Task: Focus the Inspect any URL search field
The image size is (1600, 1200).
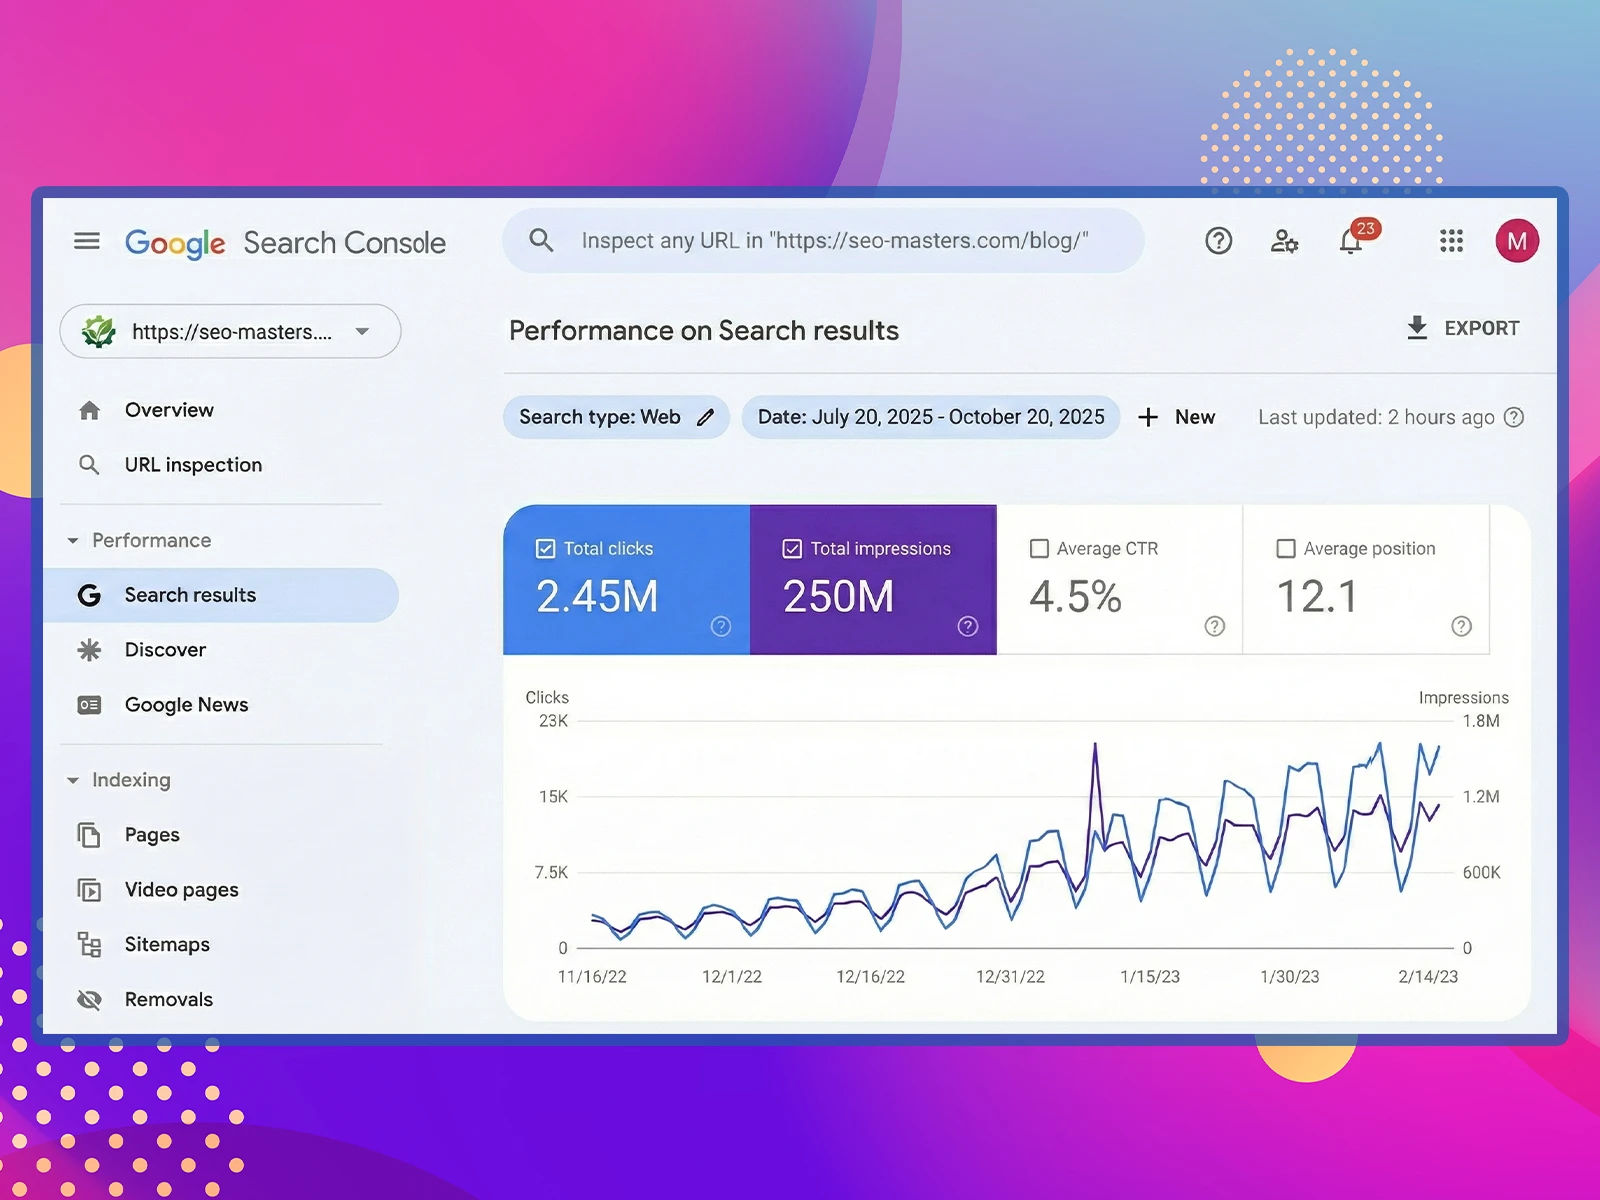Action: click(x=834, y=241)
